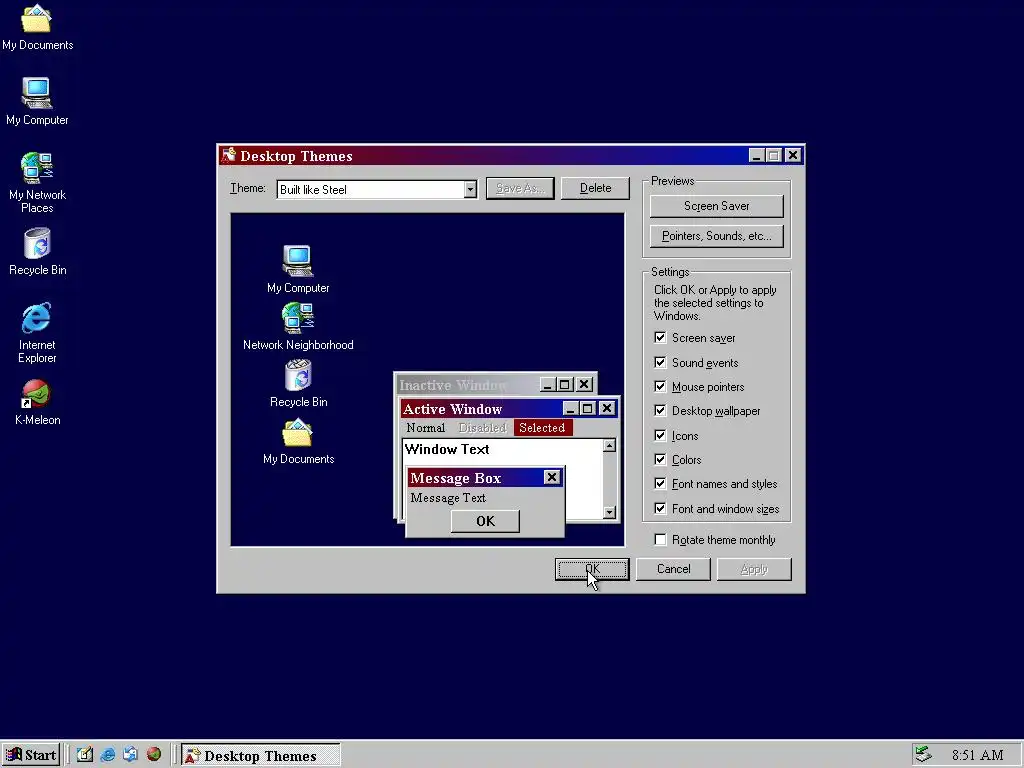
Task: Click the Show Desktop quick launch icon
Action: pyautogui.click(x=85, y=754)
